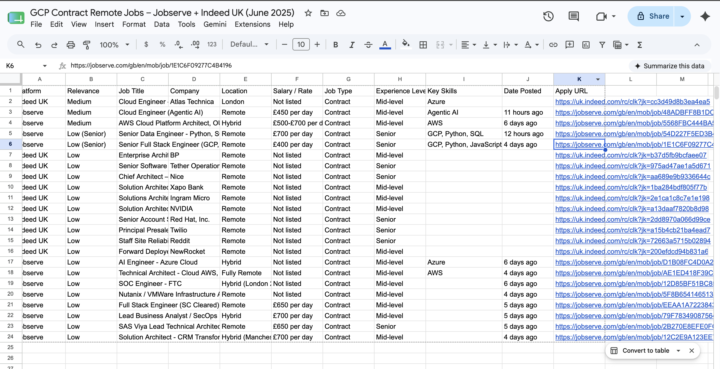The height and width of the screenshot is (369, 720).
Task: Insert a chart
Action: pos(586,45)
